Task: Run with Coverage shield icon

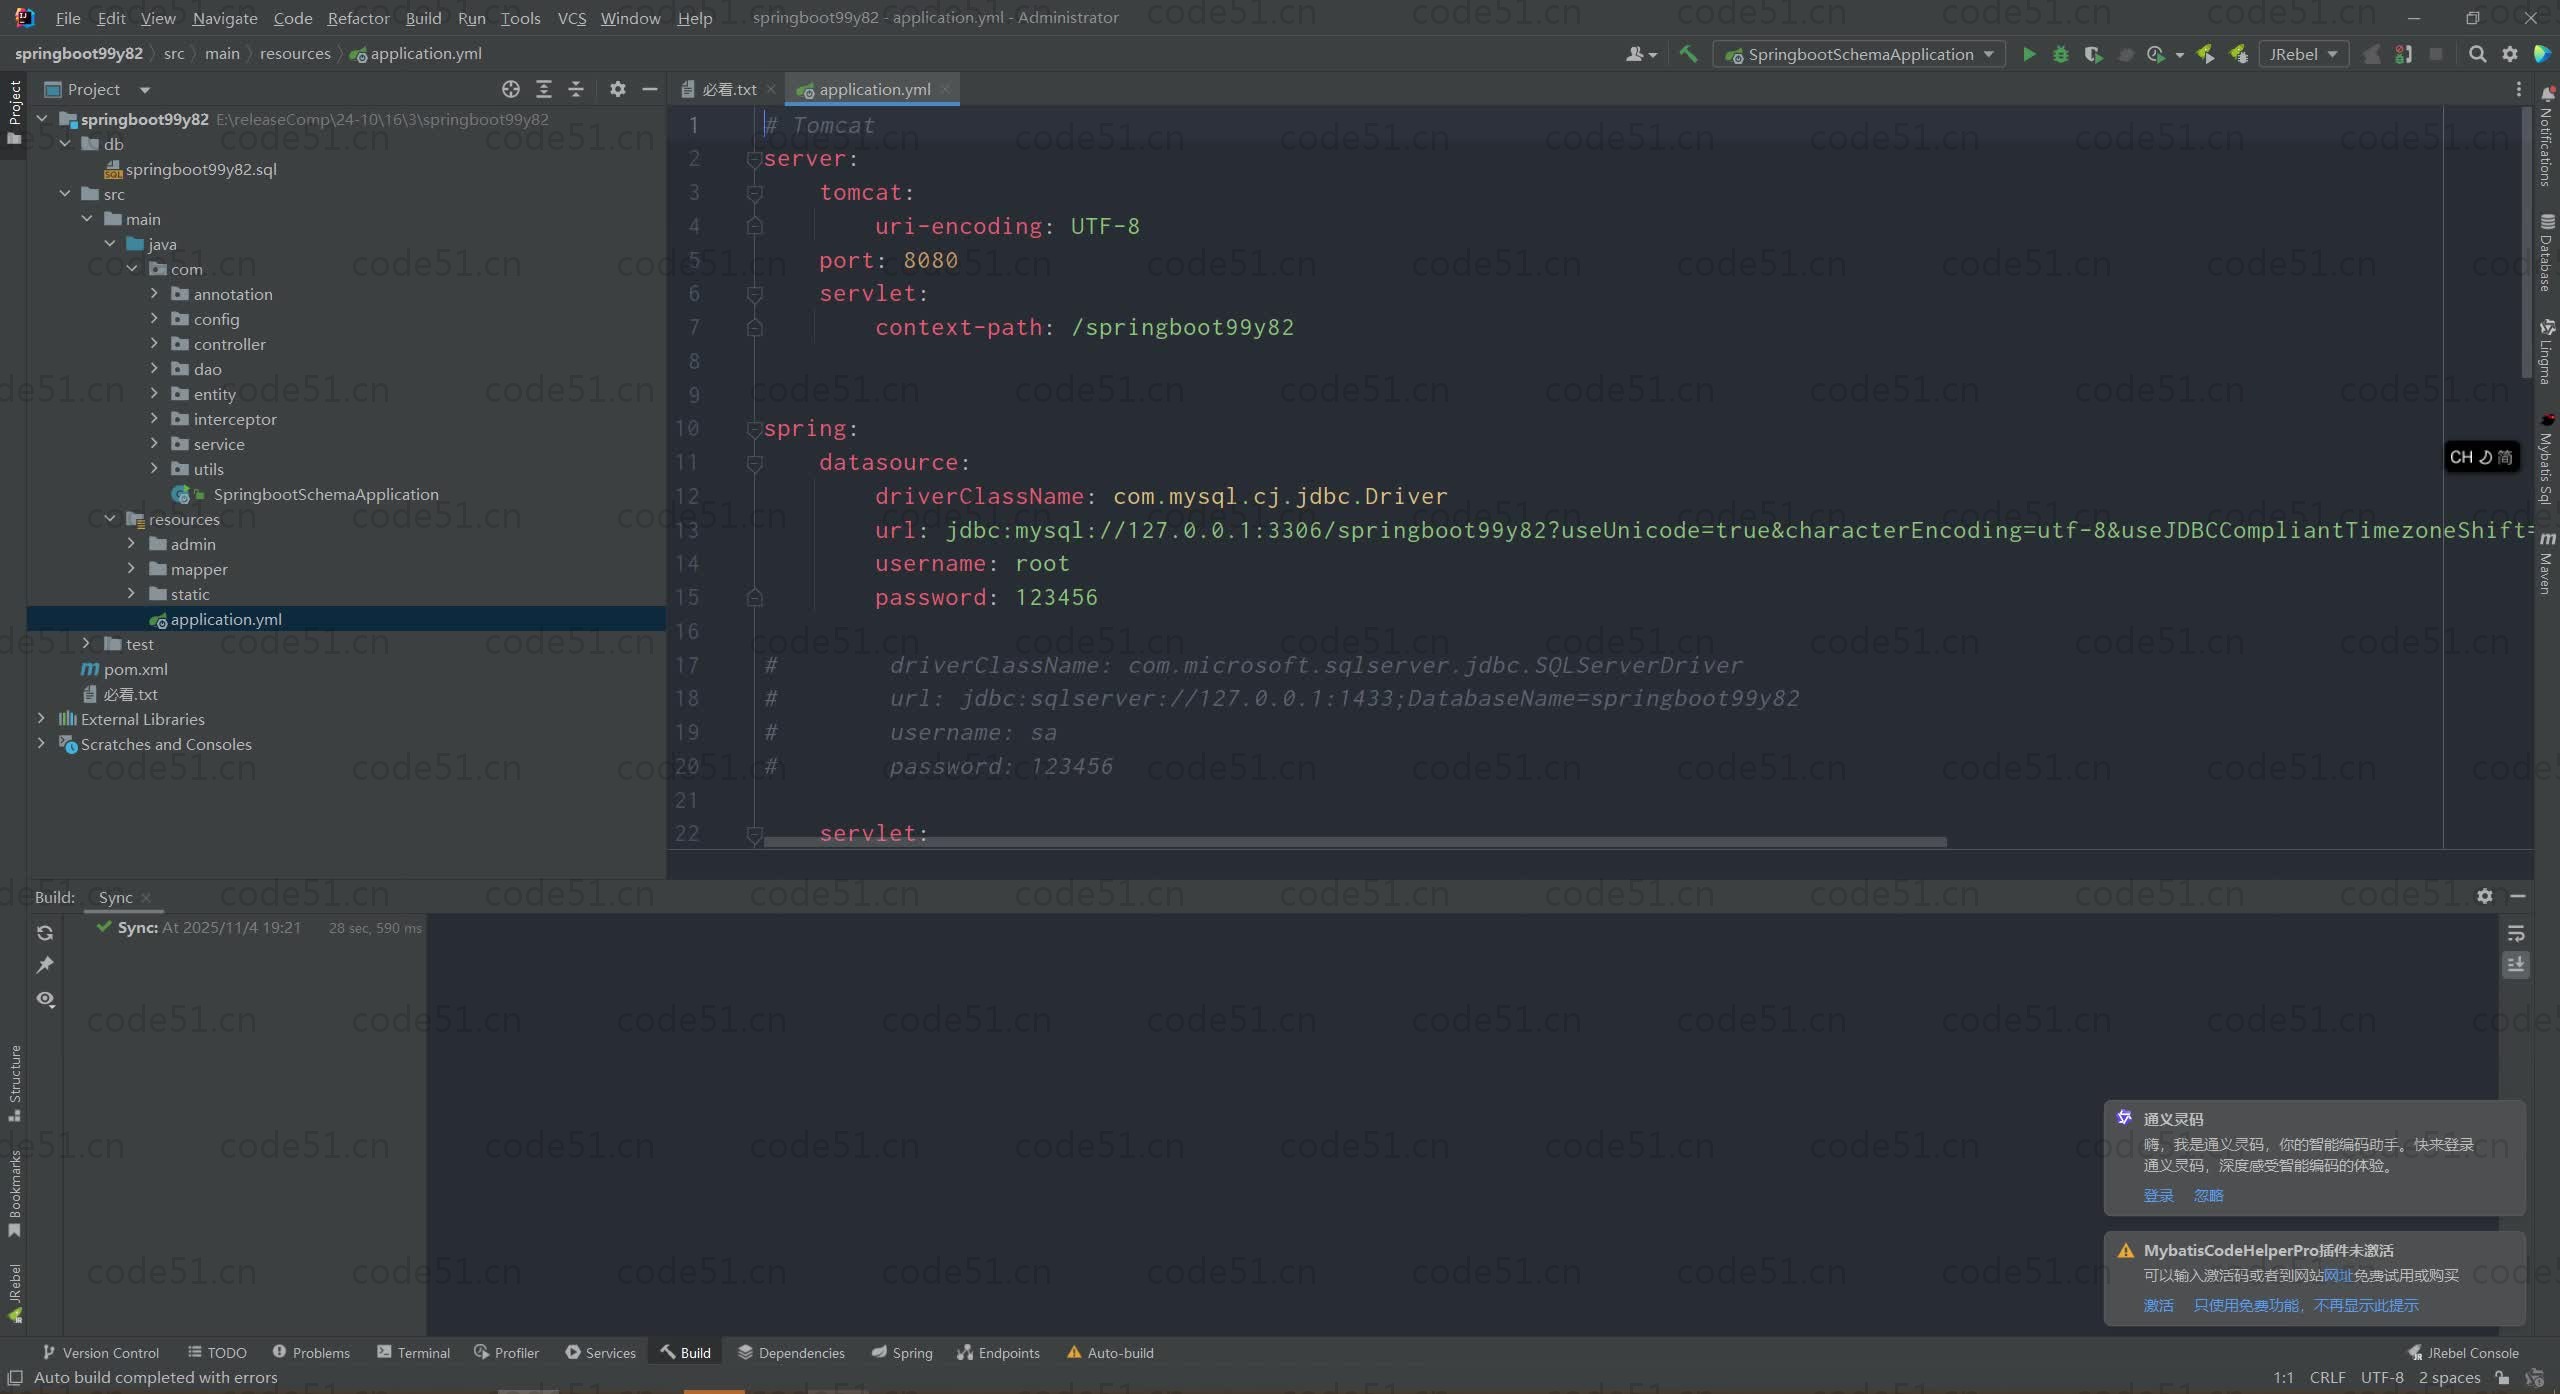Action: 2092,54
